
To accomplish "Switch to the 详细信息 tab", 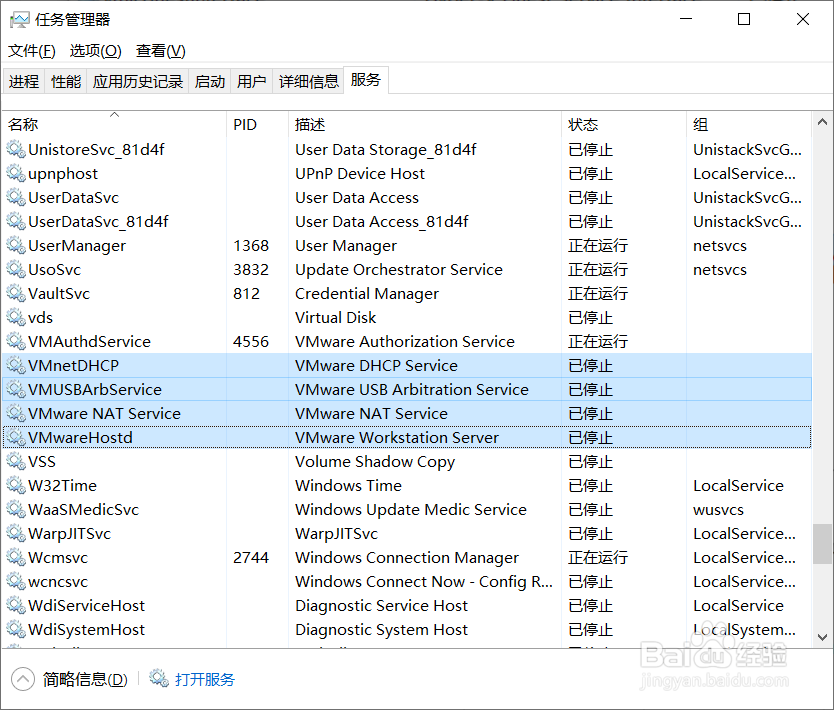I will click(309, 82).
